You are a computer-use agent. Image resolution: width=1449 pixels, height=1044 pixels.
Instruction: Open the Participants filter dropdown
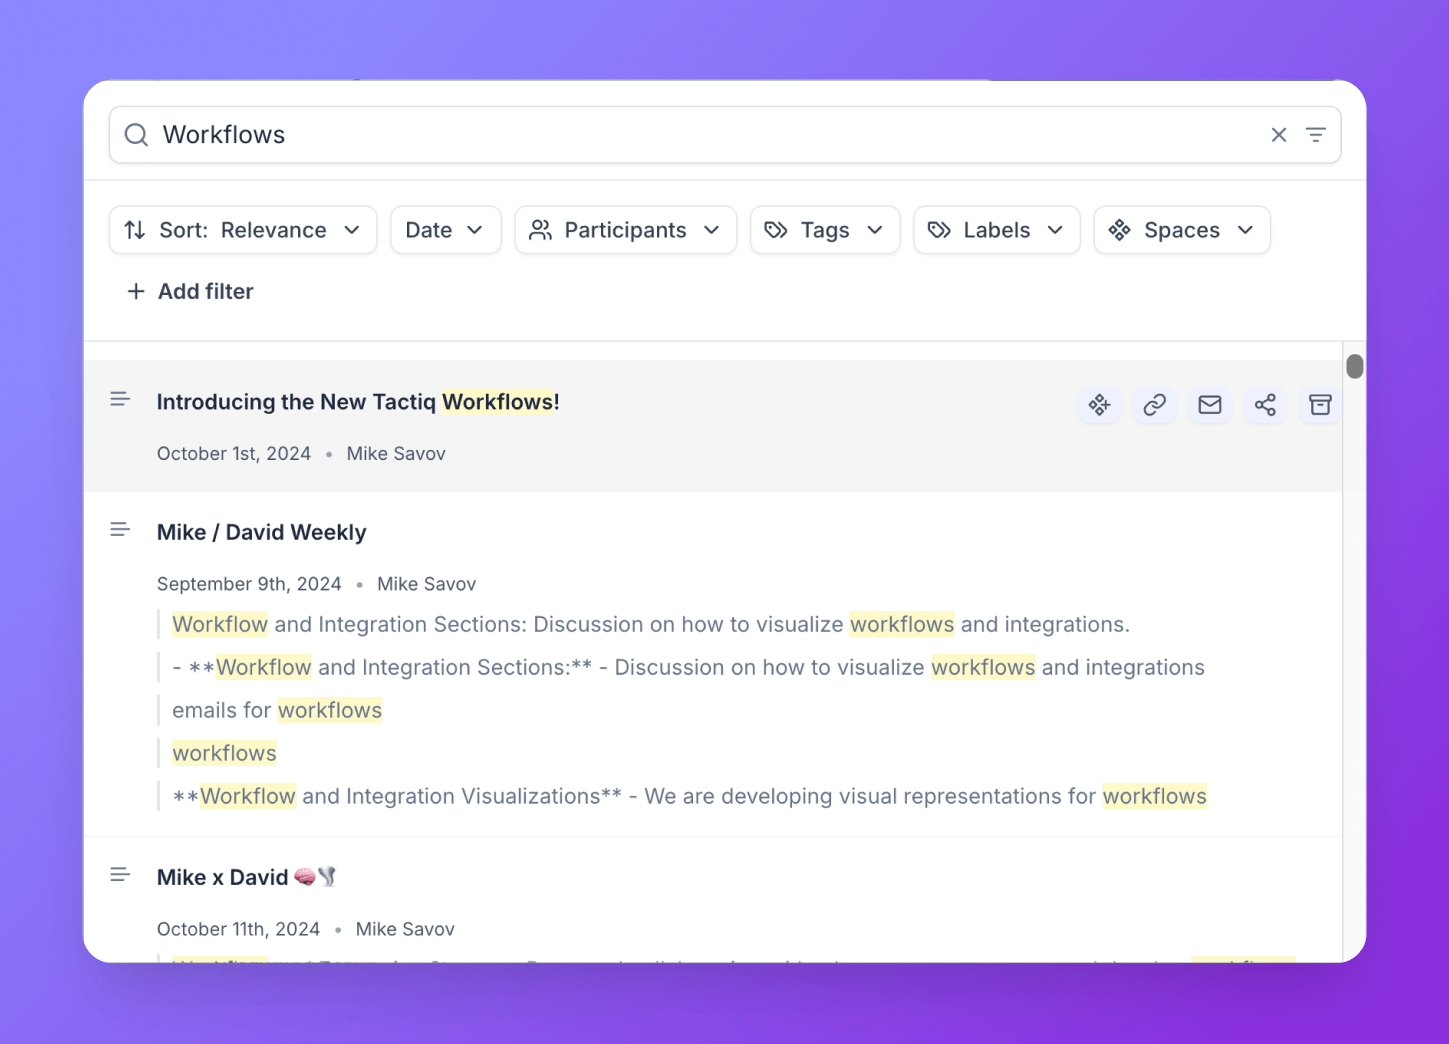point(625,230)
